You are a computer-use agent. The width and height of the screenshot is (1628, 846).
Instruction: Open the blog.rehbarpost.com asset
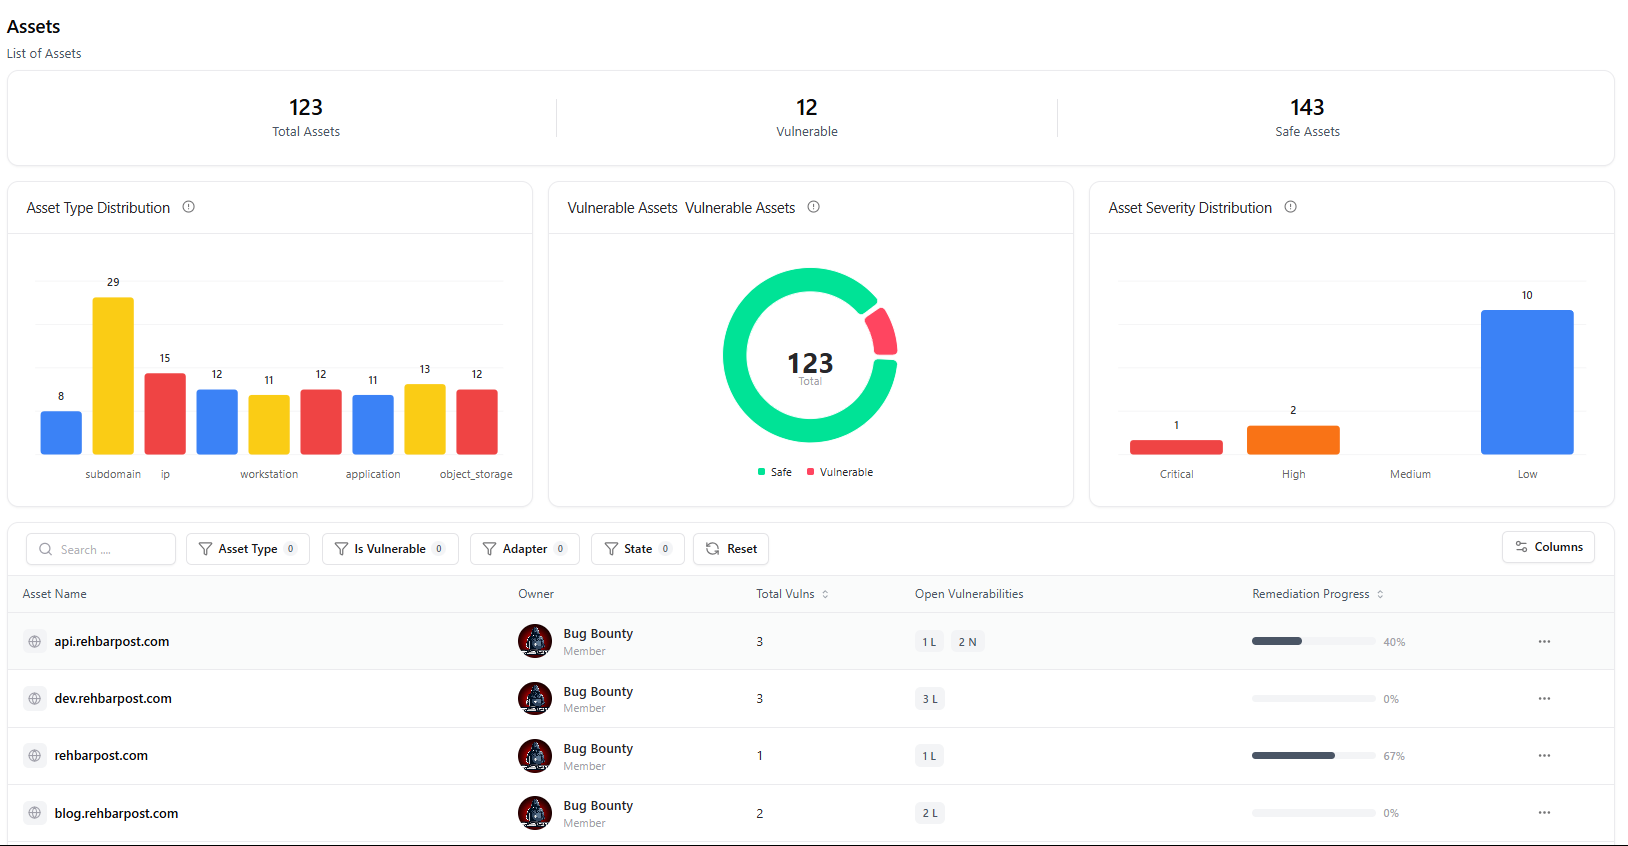click(x=116, y=814)
